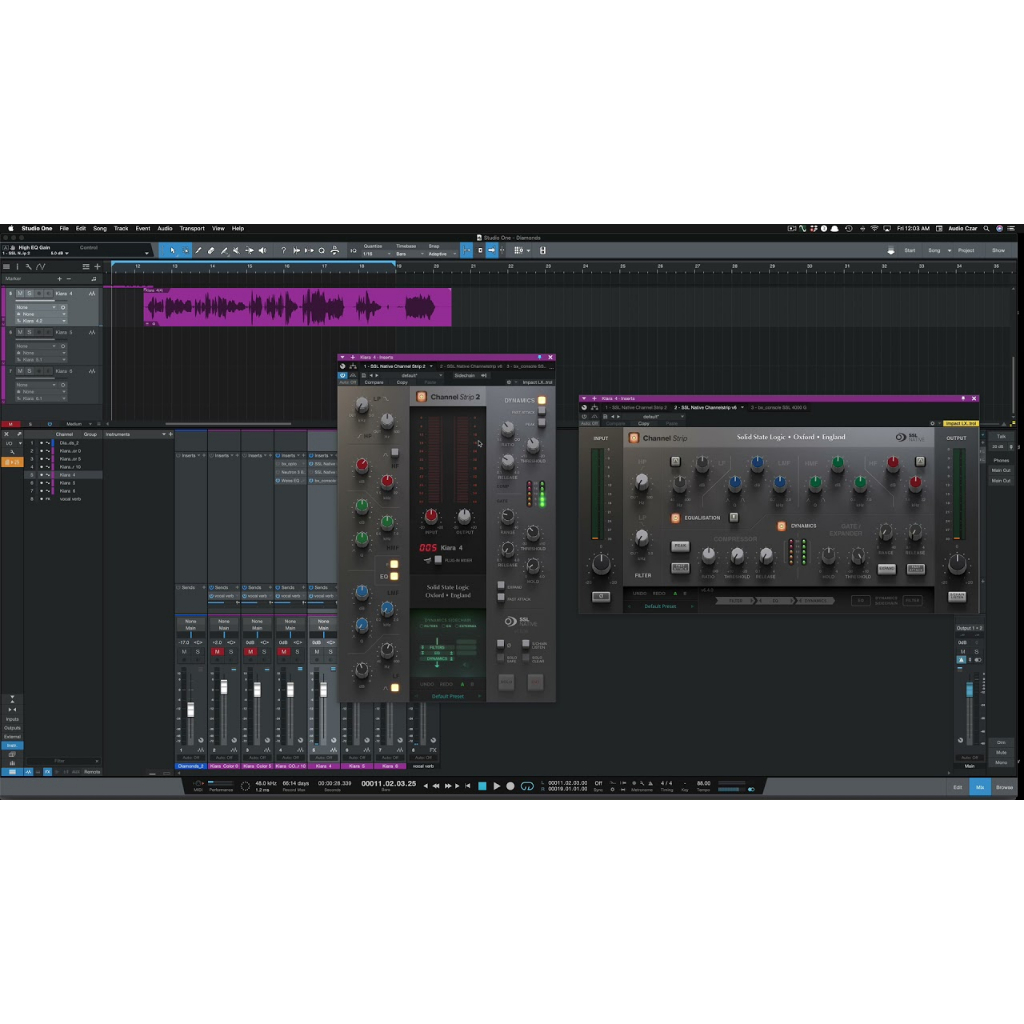1024x1024 pixels.
Task: Open the Audio menu
Action: [x=165, y=229]
